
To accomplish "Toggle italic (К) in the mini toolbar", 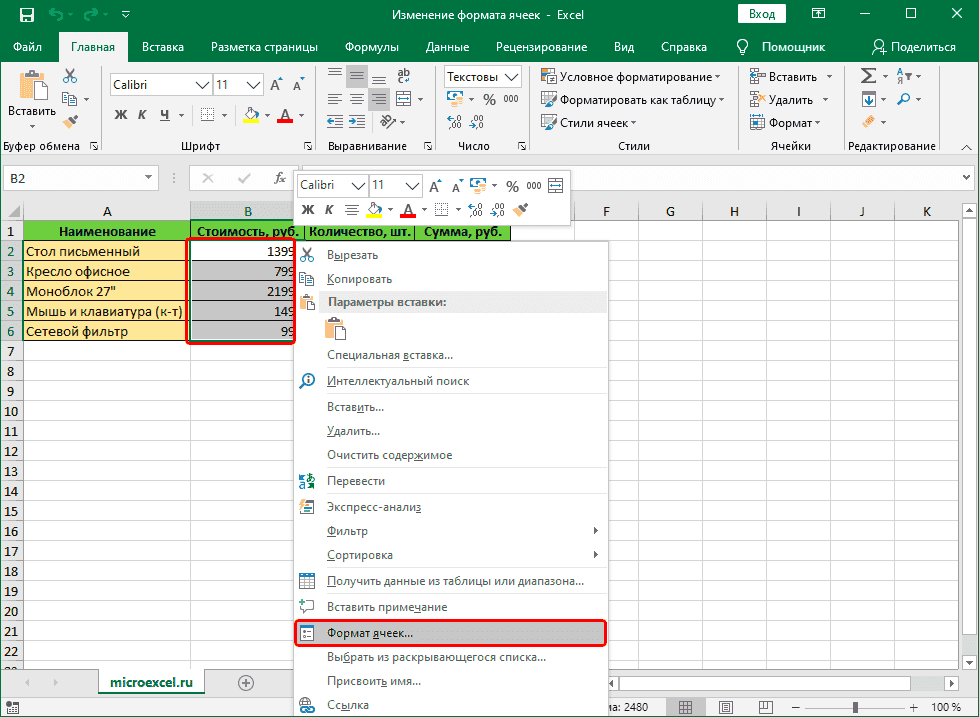I will tap(330, 209).
